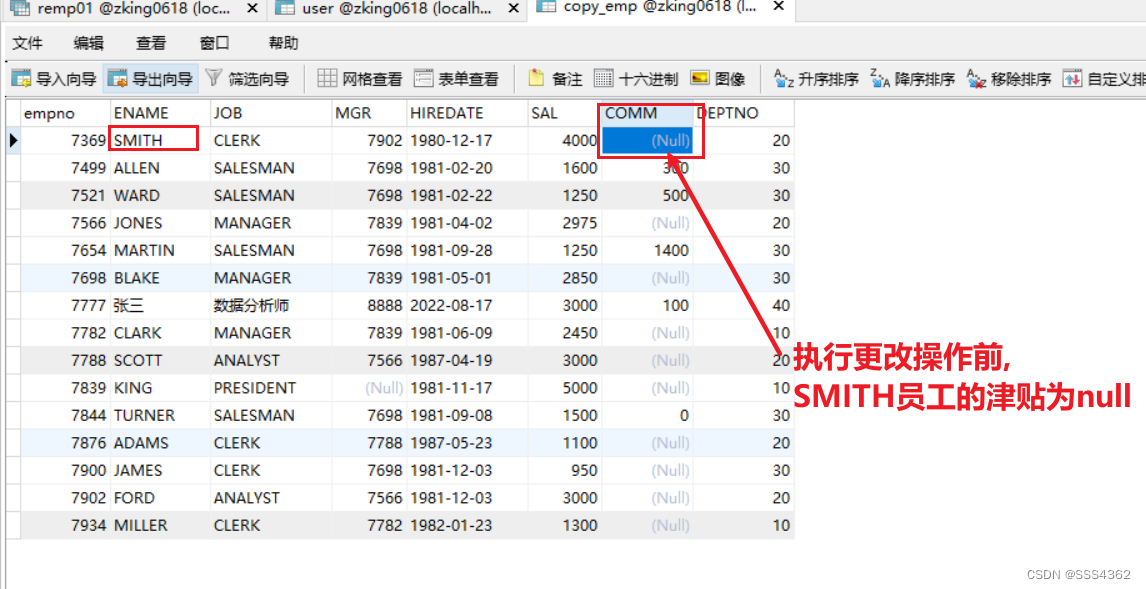Select the MARTIN name cell
The image size is (1146, 589).
pyautogui.click(x=160, y=250)
